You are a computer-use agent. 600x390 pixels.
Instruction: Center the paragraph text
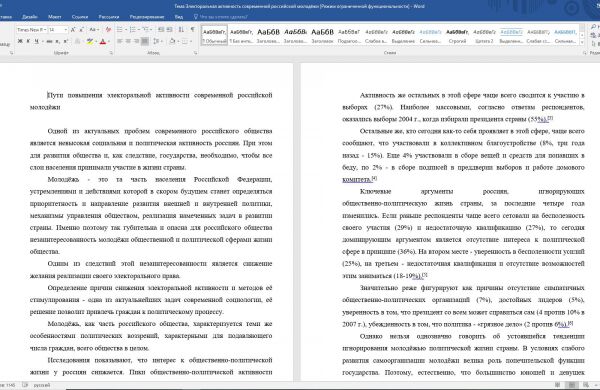(x=128, y=41)
